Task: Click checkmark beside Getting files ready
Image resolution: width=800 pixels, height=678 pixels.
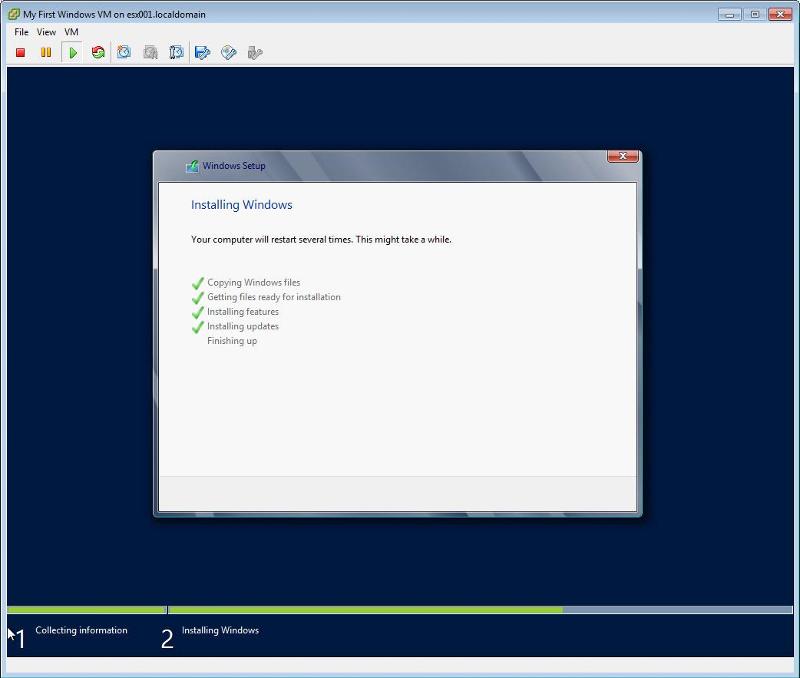Action: coord(198,297)
